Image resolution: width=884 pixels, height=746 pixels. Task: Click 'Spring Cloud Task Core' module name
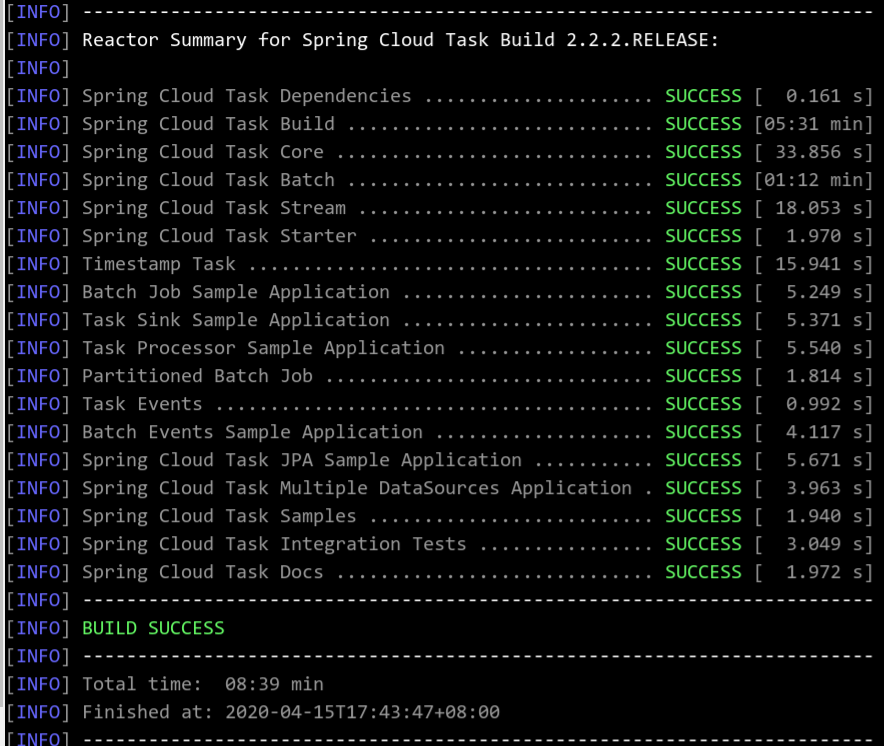click(x=203, y=152)
